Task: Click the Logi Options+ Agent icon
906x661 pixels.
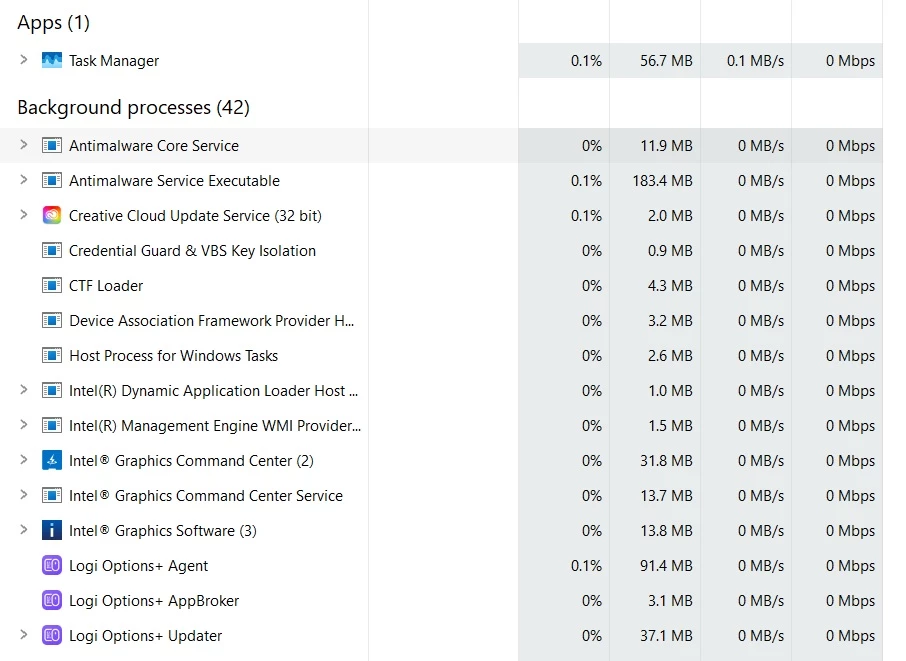Action: coord(51,566)
